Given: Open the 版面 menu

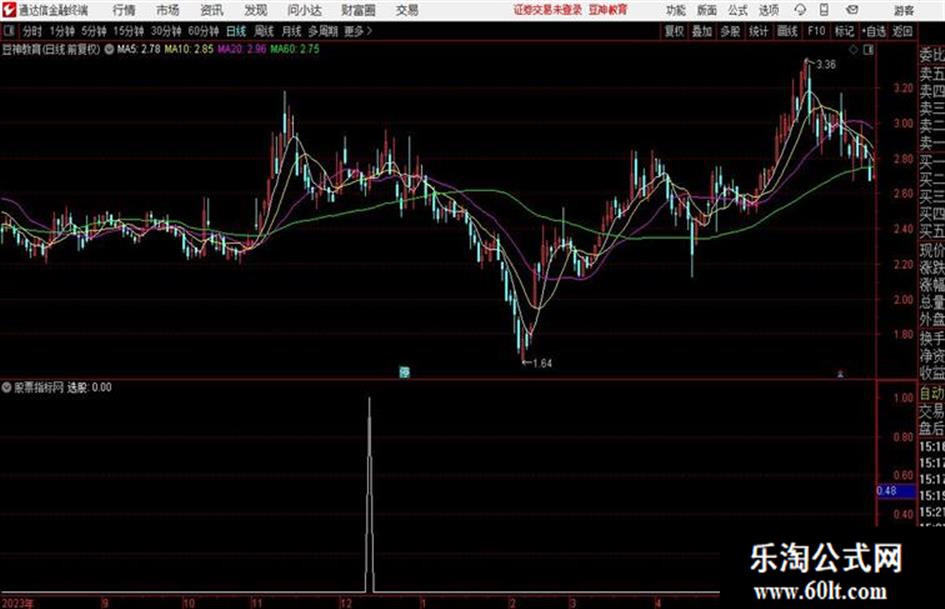Looking at the screenshot, I should coord(706,10).
